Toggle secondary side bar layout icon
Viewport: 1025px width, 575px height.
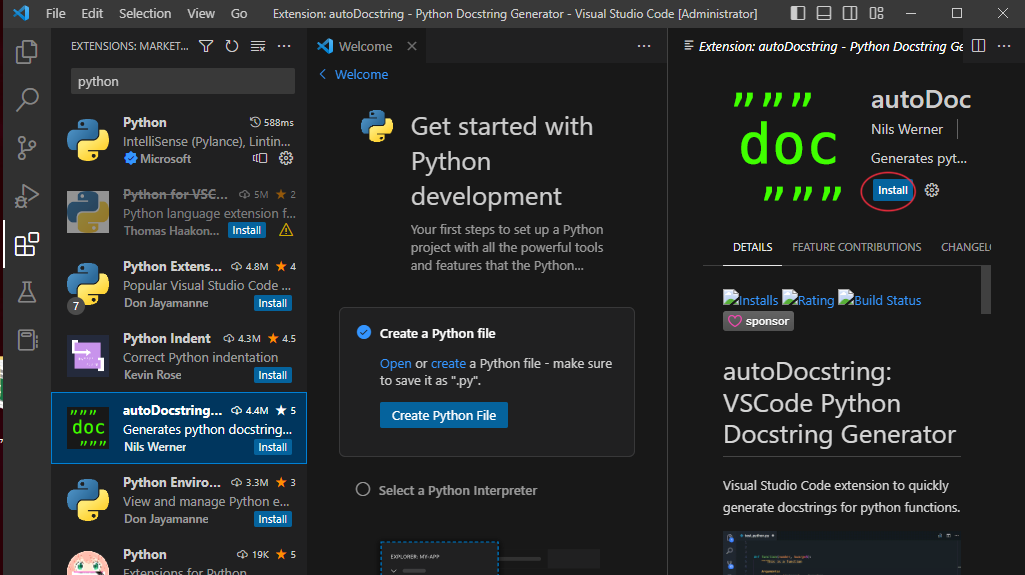pyautogui.click(x=850, y=13)
